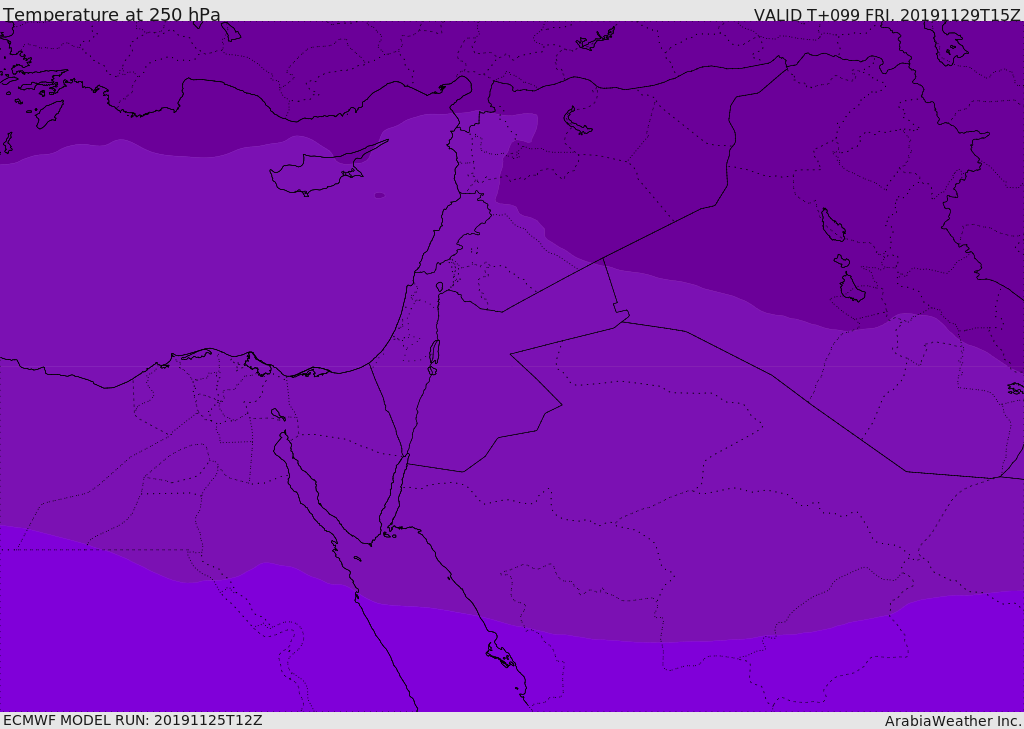Click the 'ECMWF MODEL RUN: 20191125T12Z' label
This screenshot has width=1024, height=729.
(133, 720)
